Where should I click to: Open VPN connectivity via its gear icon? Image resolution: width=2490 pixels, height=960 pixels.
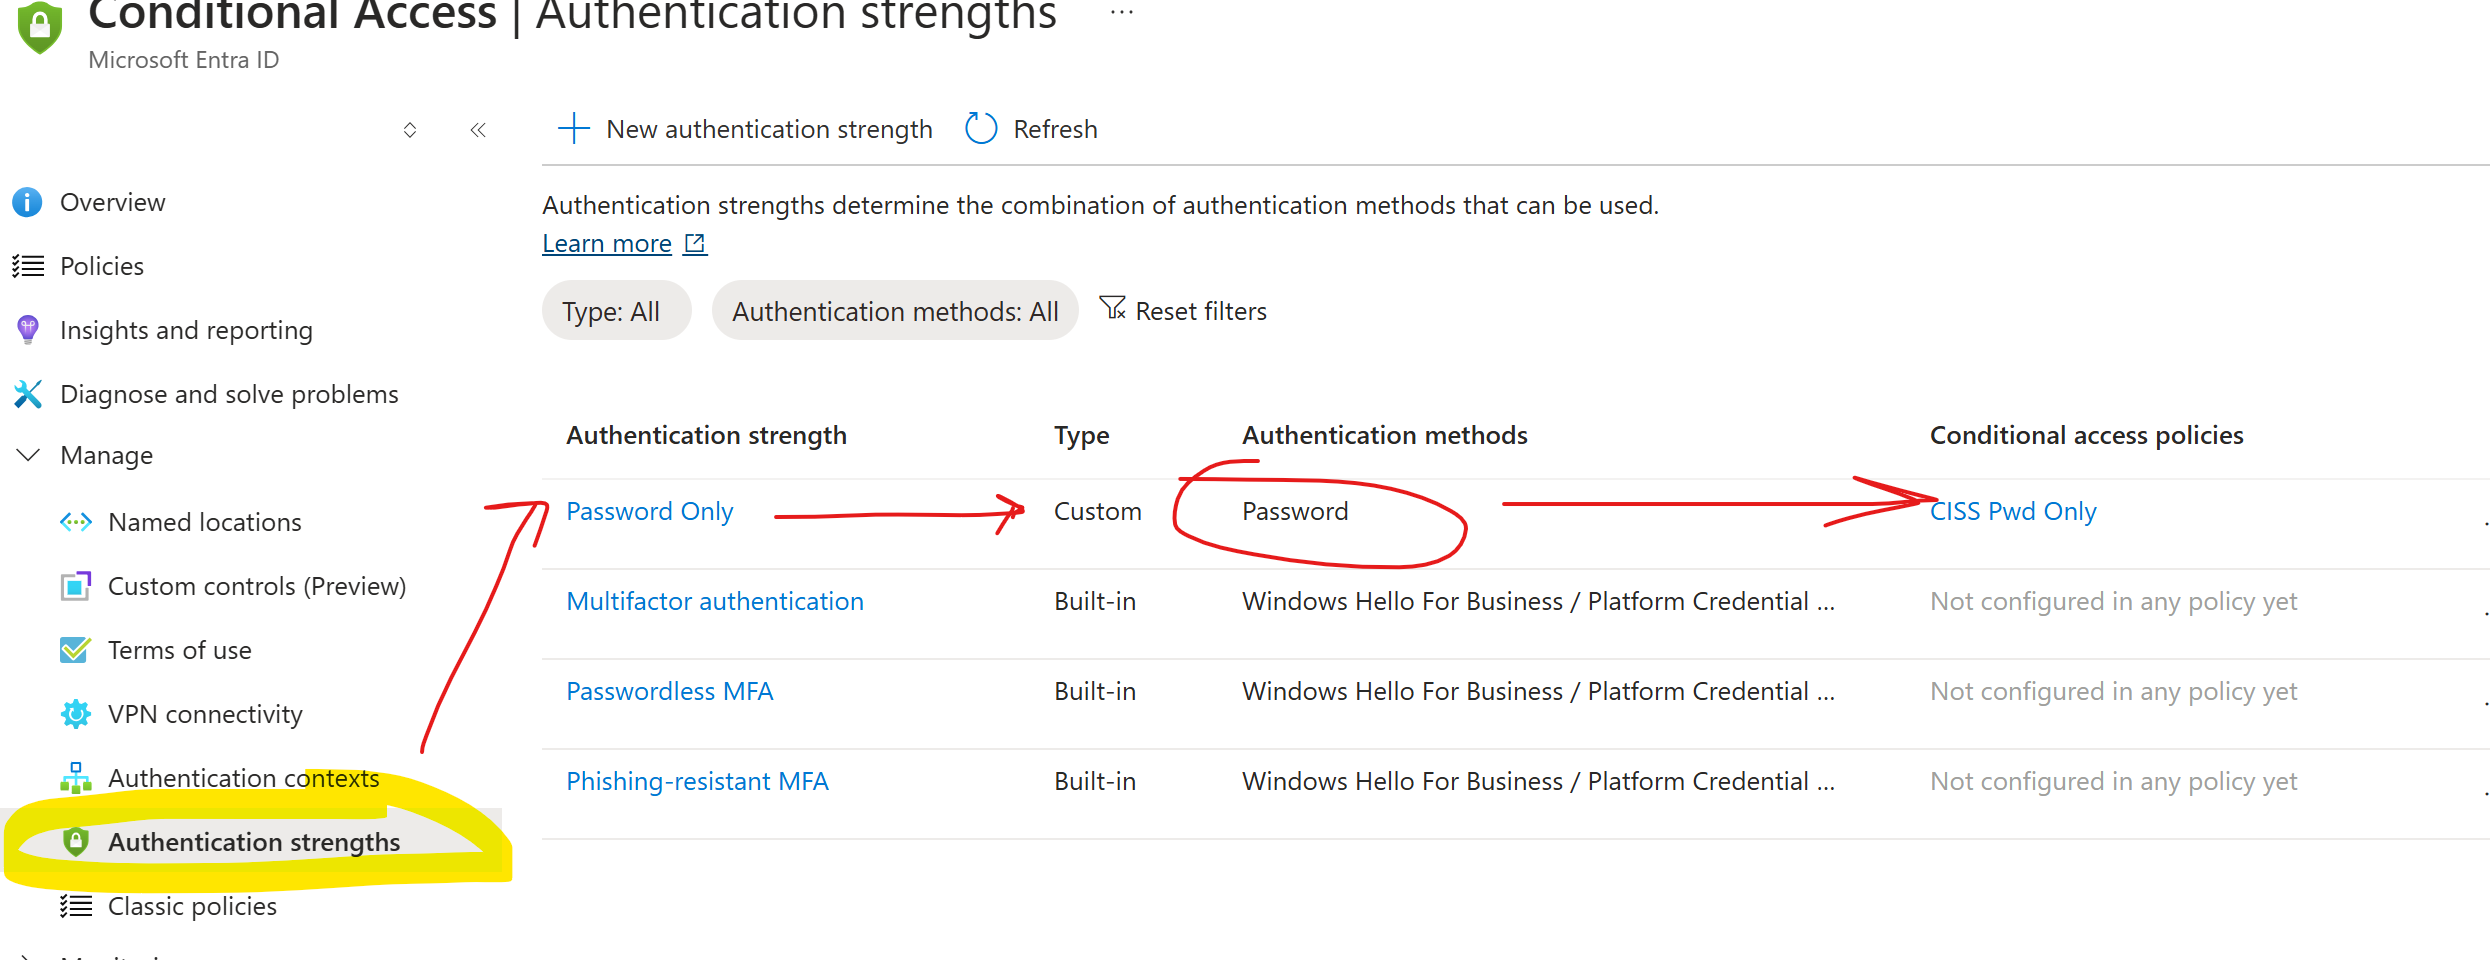pos(75,714)
